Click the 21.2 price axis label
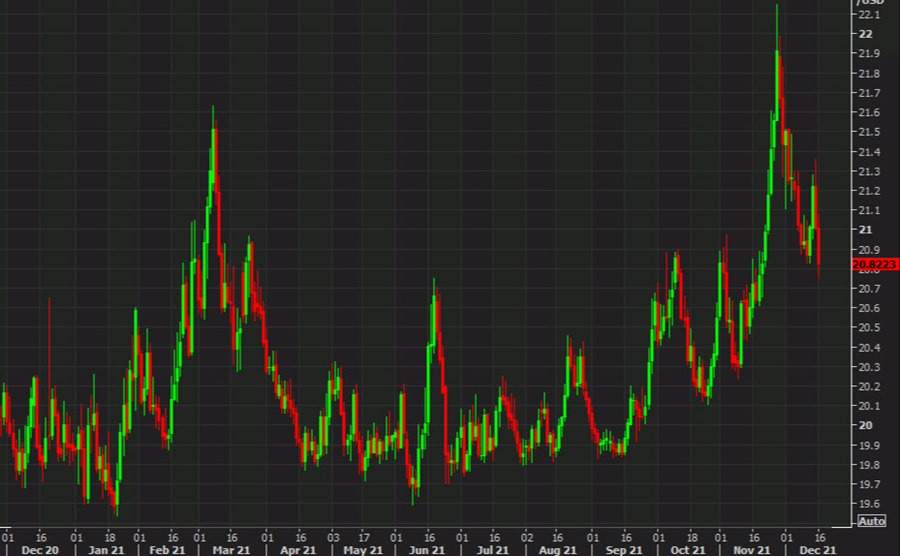Viewport: 900px width, 556px height. click(x=869, y=190)
